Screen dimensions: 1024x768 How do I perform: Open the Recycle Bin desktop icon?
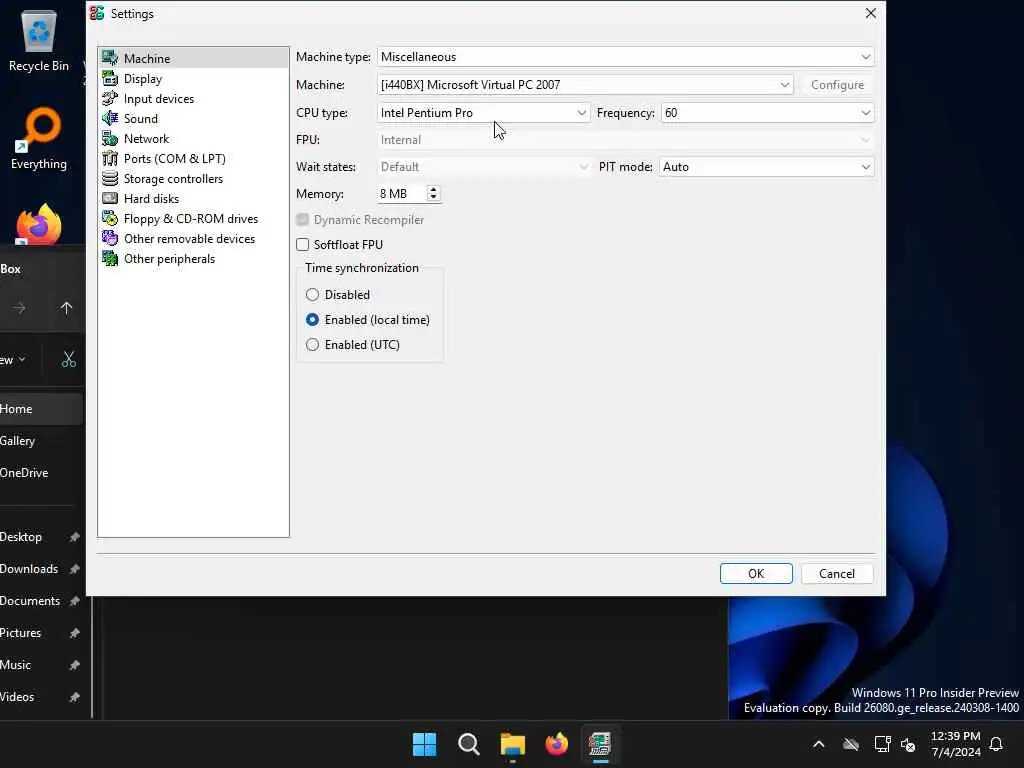[39, 40]
